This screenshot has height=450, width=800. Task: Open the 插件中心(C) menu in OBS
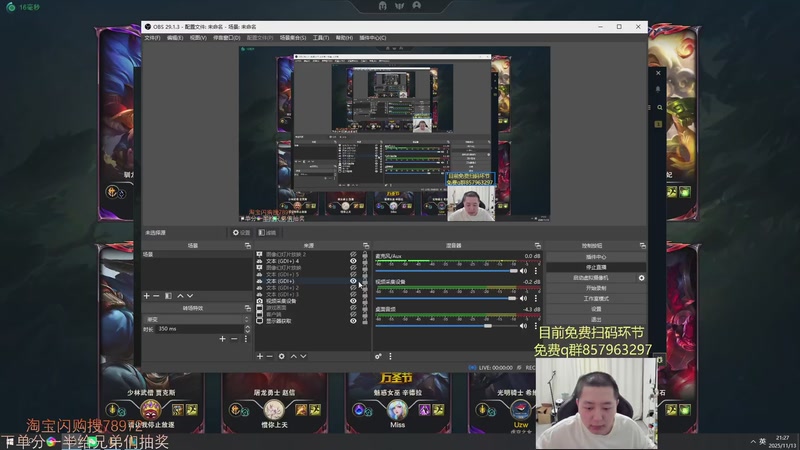[372, 38]
